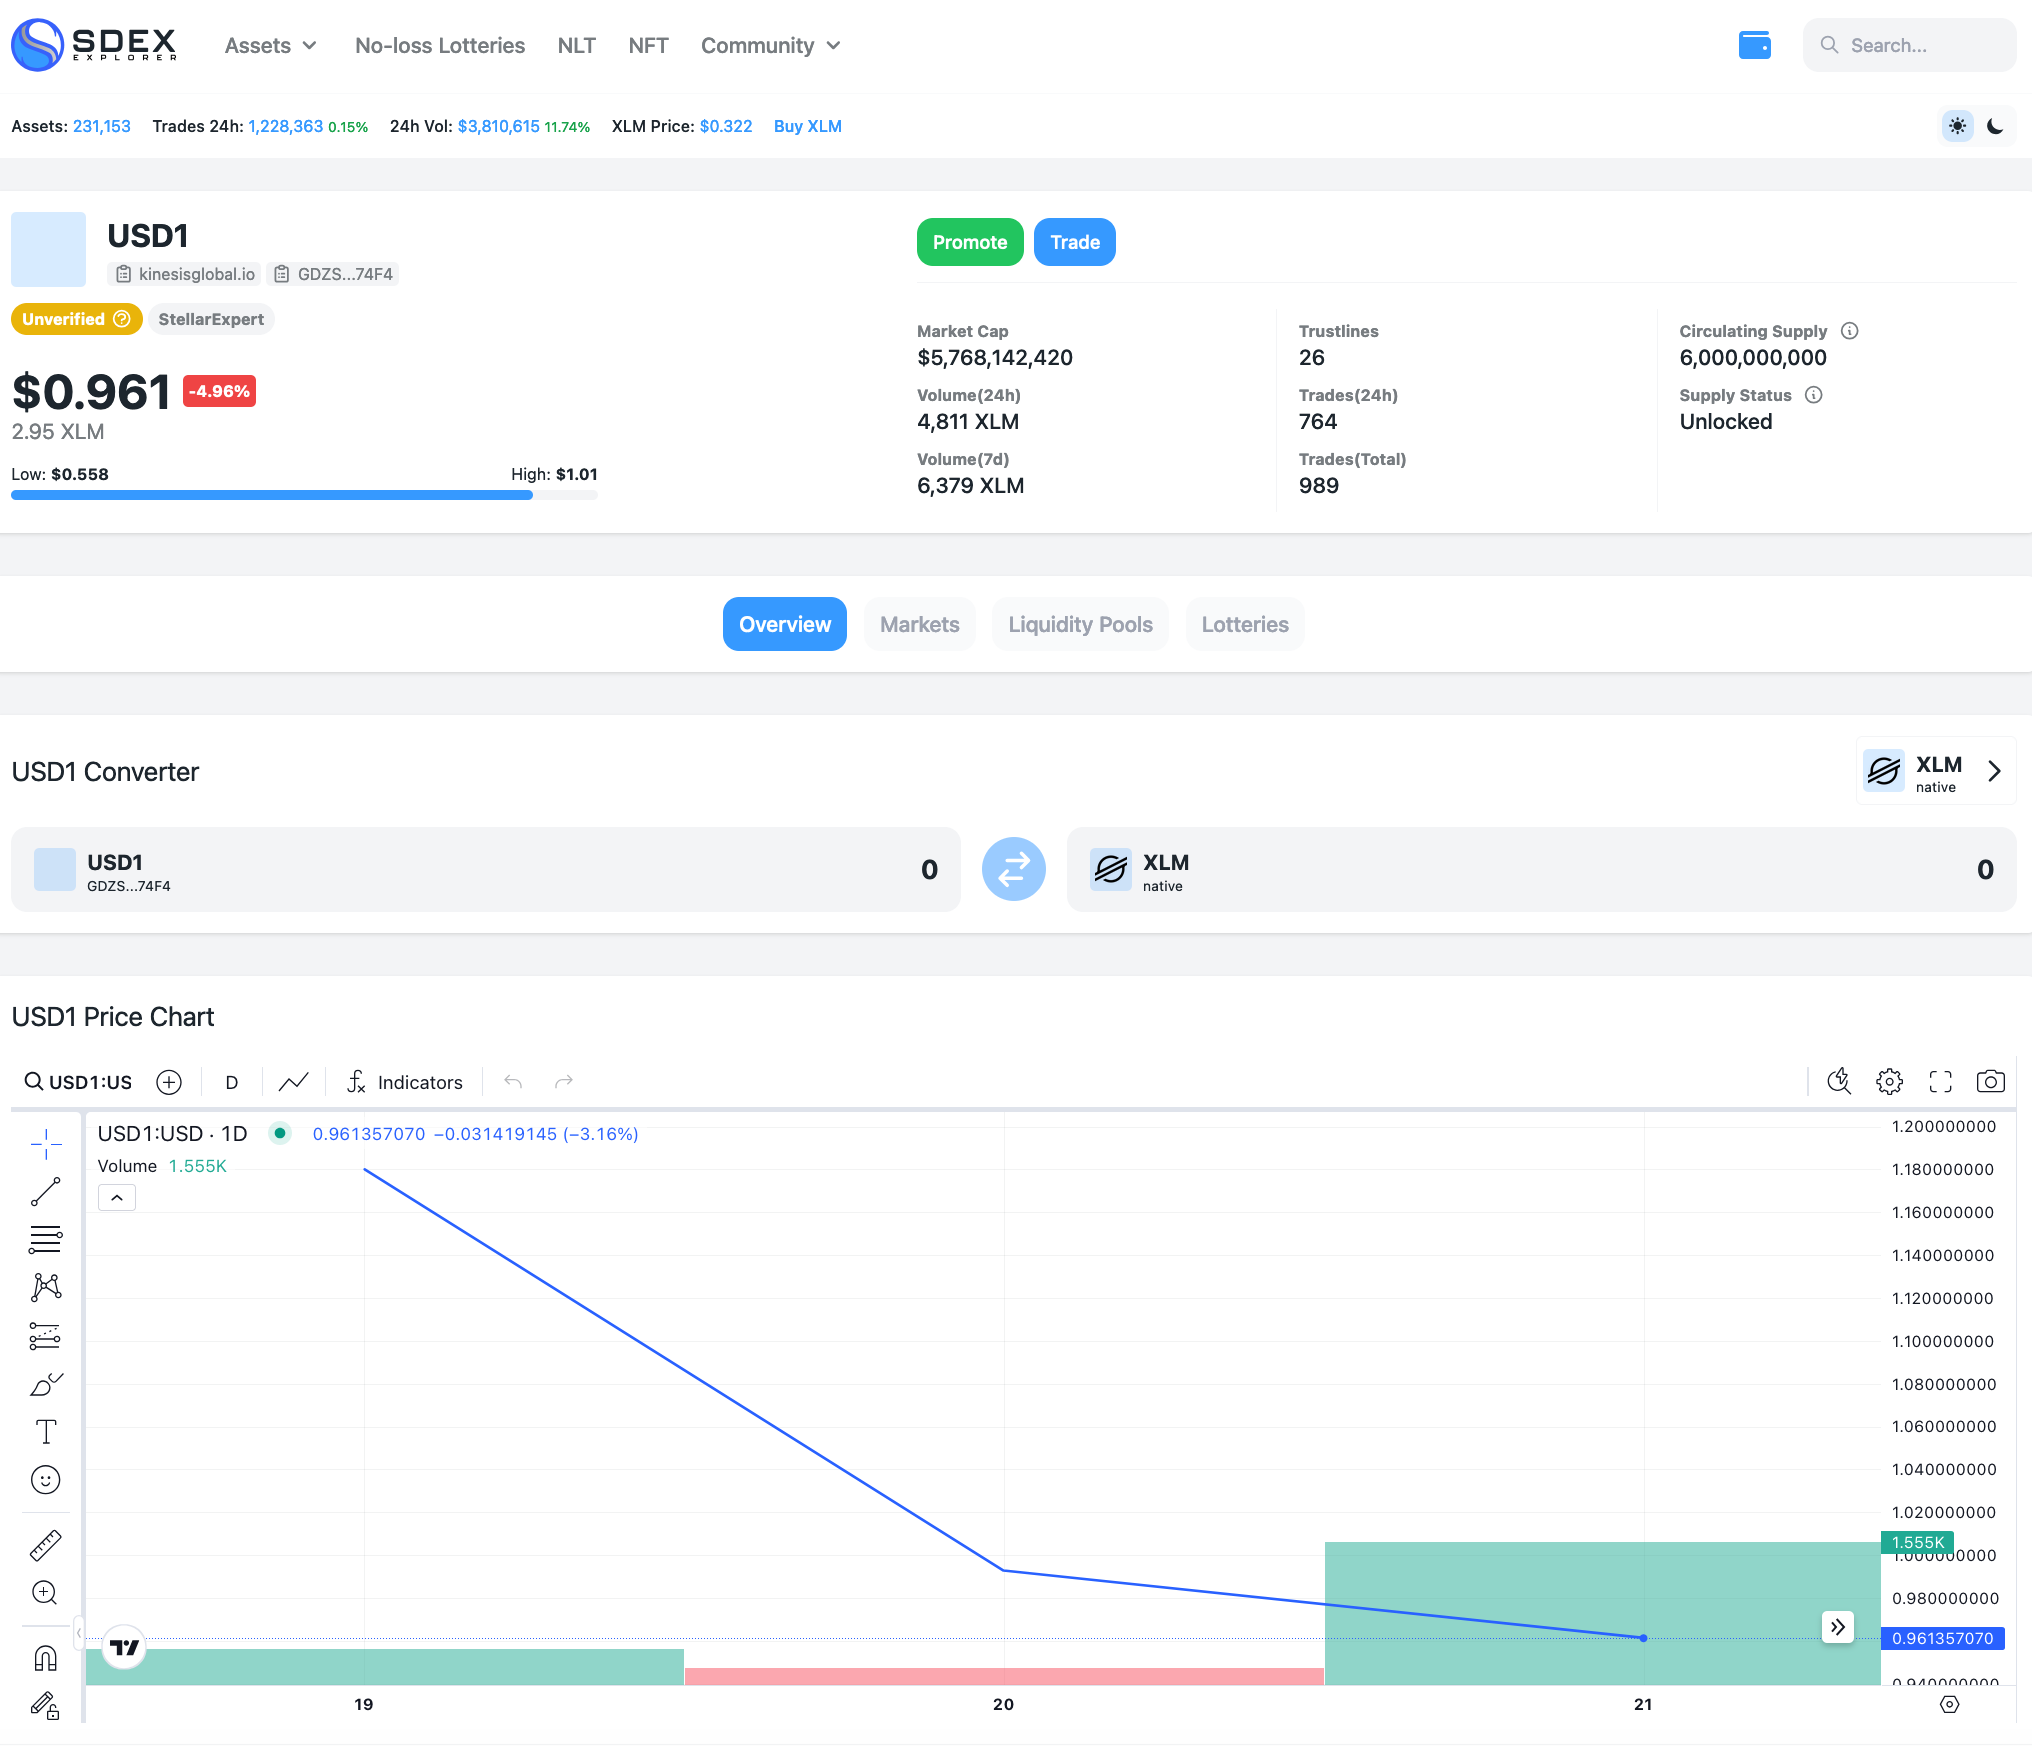Open chart settings gear icon
Viewport: 2032px width, 1746px height.
coord(1889,1081)
